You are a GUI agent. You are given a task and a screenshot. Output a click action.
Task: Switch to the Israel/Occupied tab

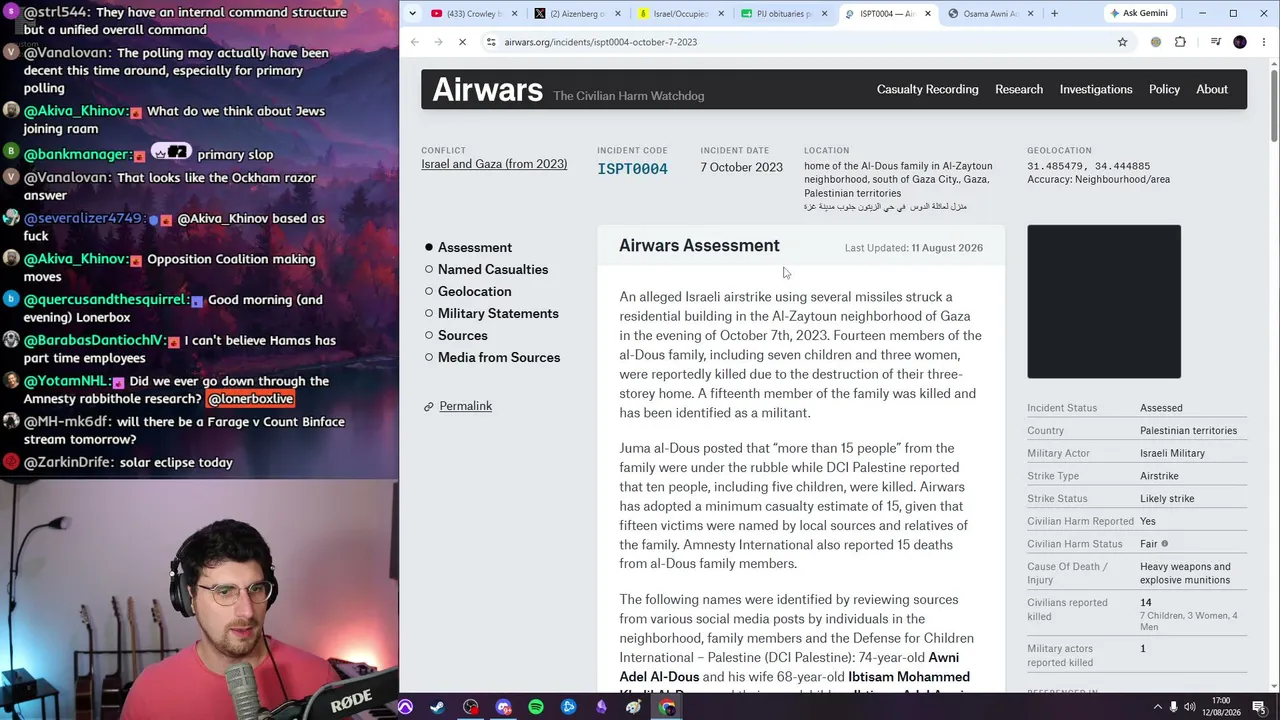coord(680,14)
